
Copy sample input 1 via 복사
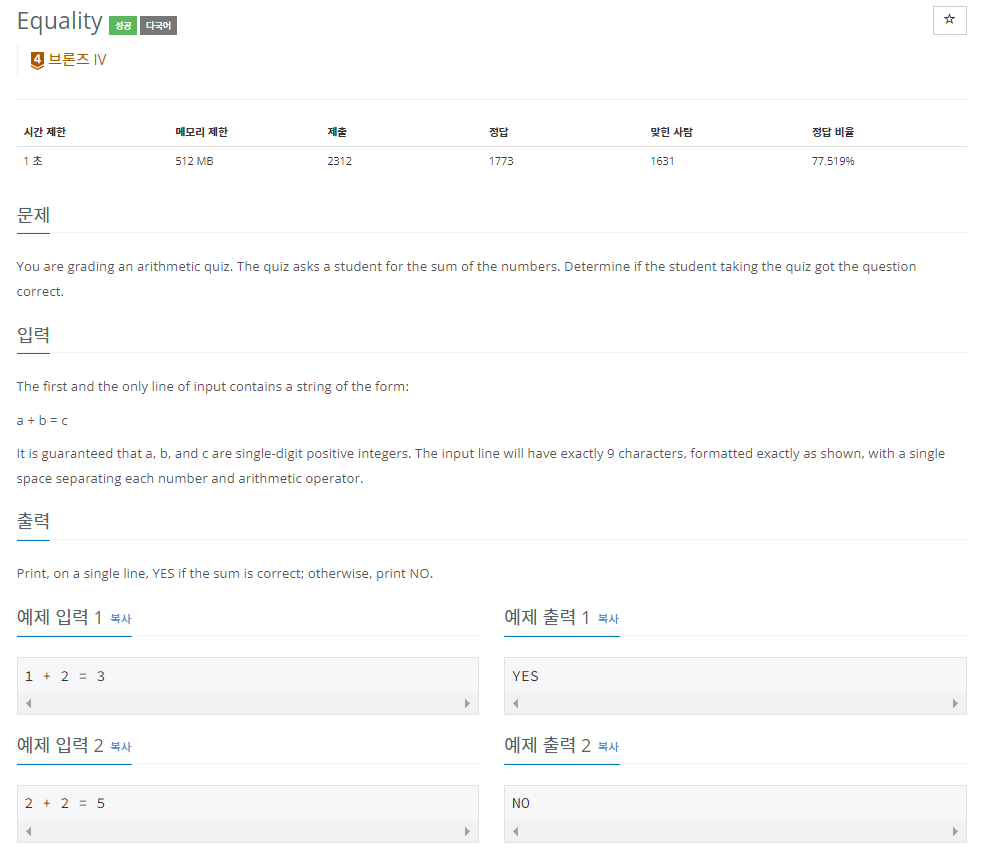(x=120, y=618)
